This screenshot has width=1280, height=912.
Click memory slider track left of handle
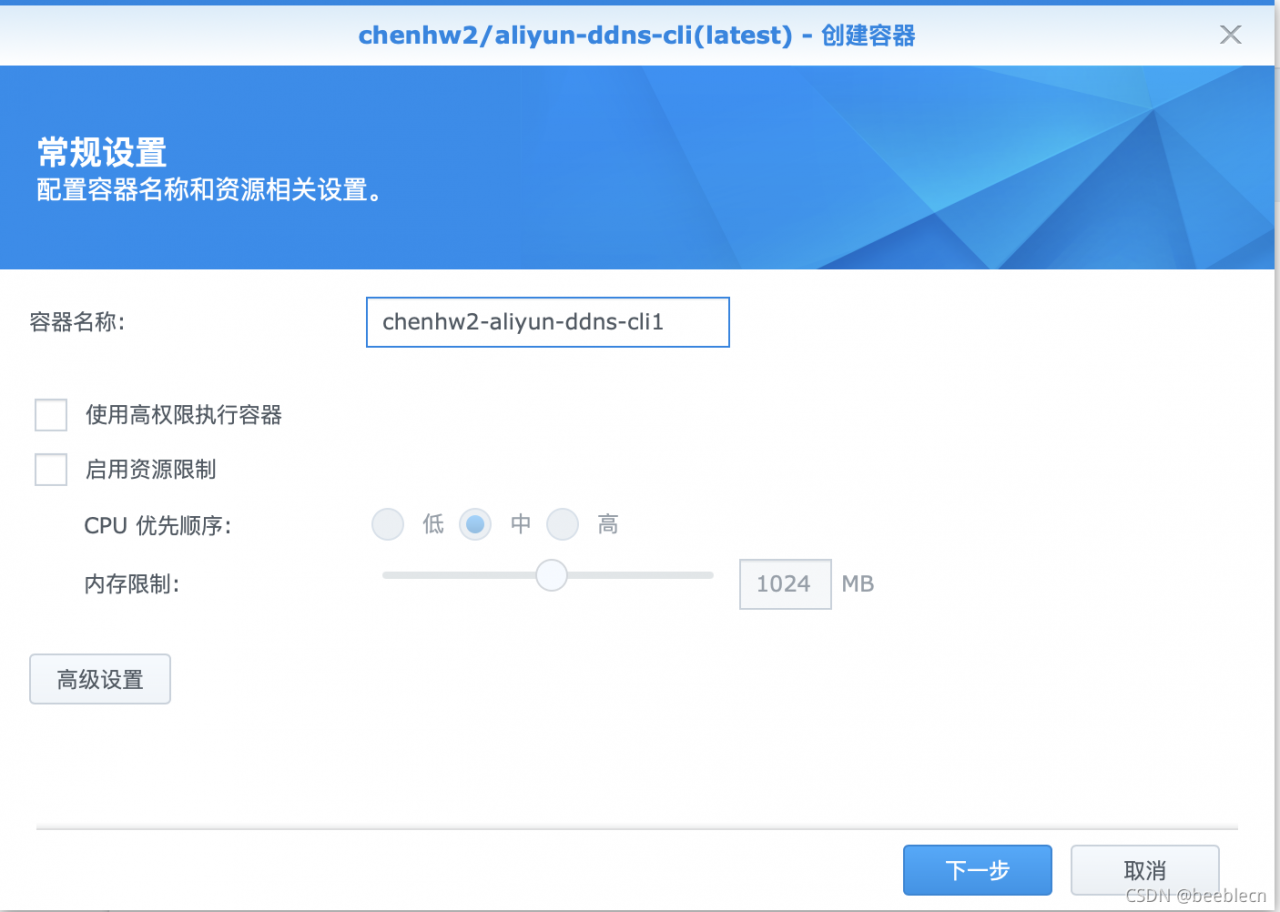tap(459, 575)
